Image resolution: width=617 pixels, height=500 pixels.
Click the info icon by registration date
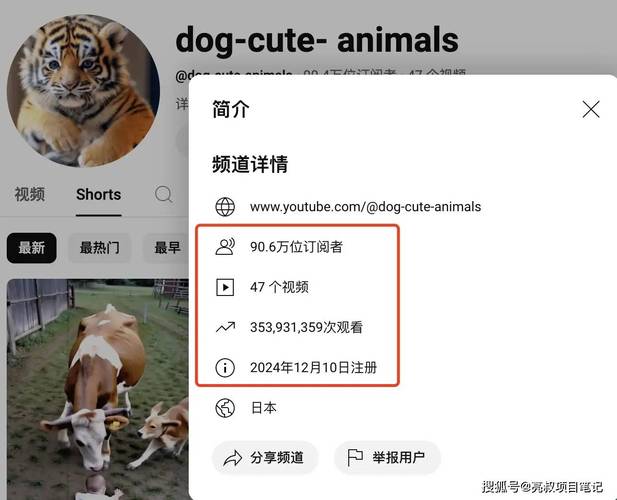(x=225, y=367)
